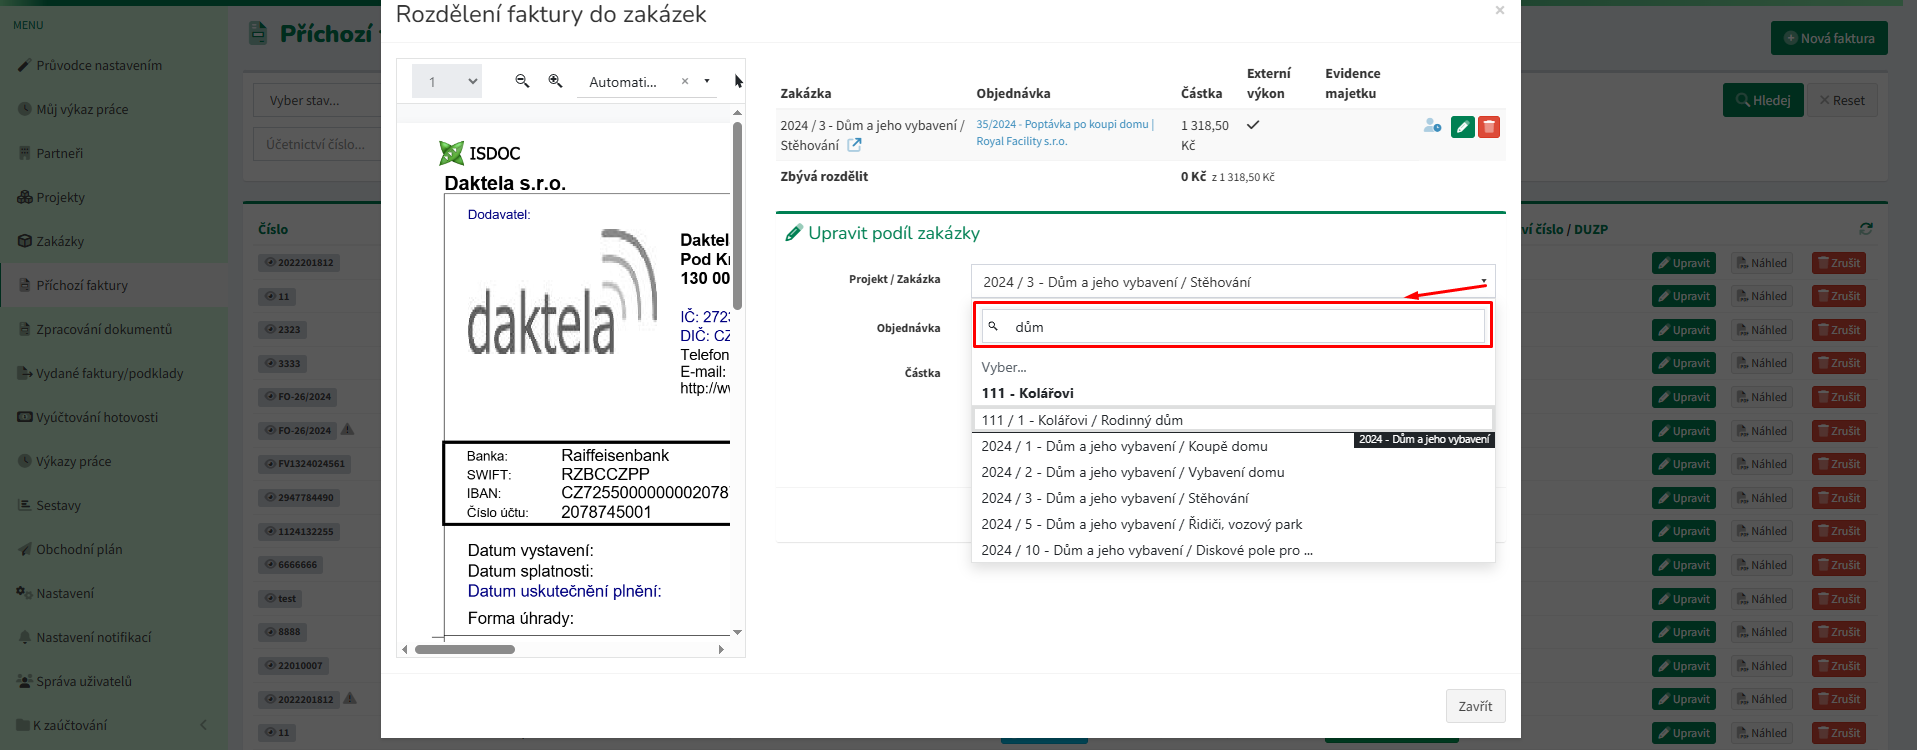The width and height of the screenshot is (1917, 750).
Task: Pick 2024 / 5 Řidiči, vozový park option
Action: [x=1141, y=525]
